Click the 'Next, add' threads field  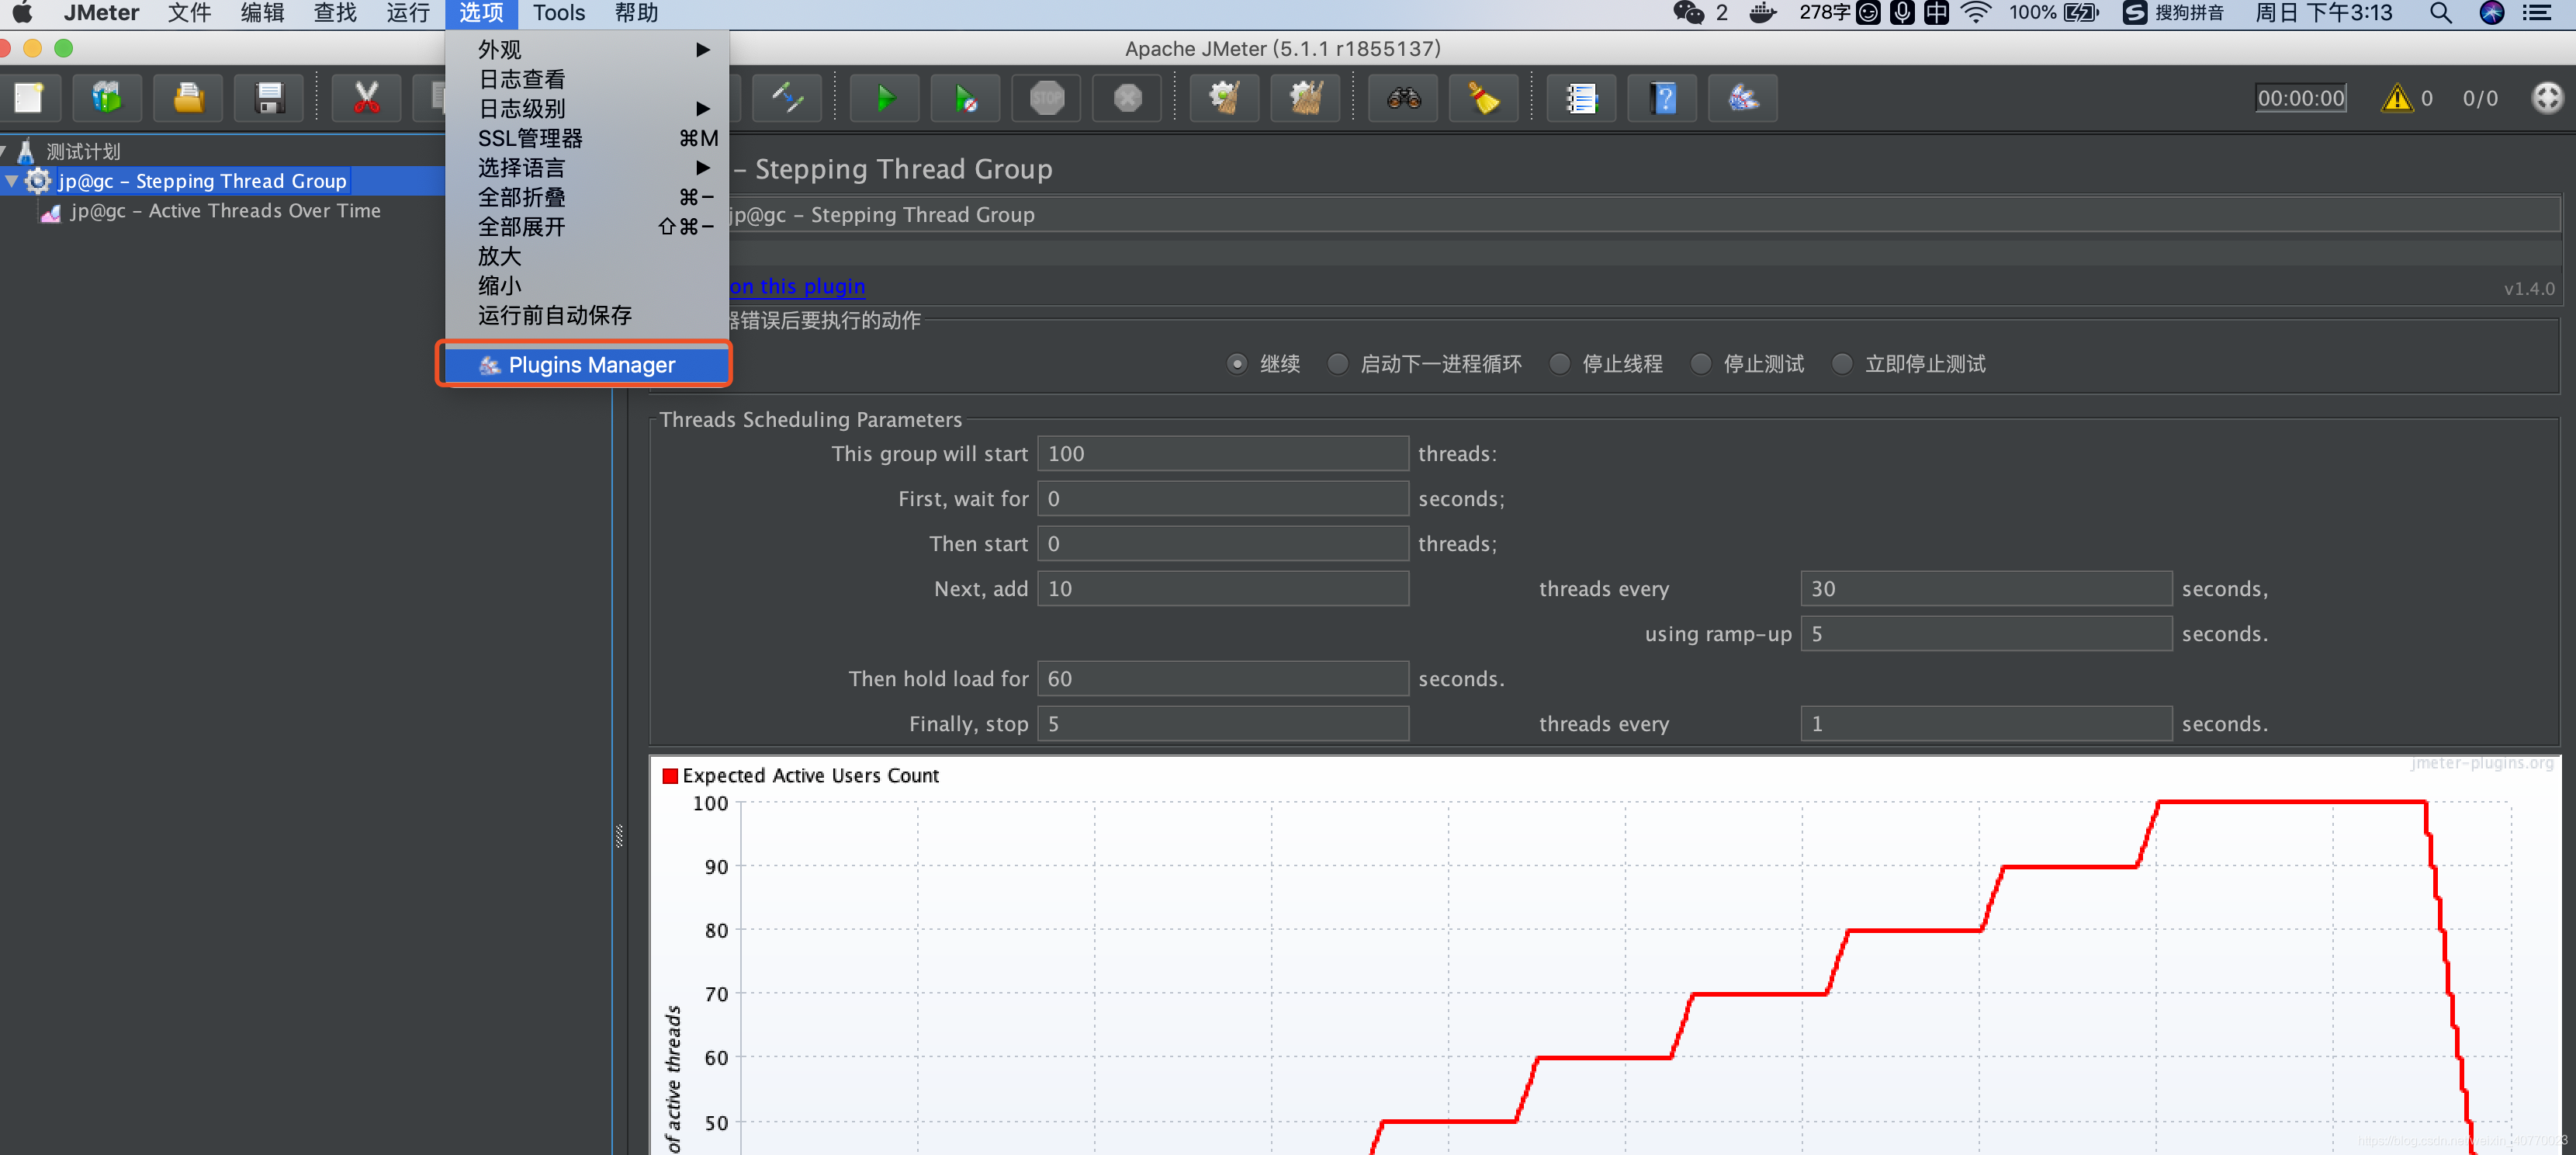click(1222, 589)
